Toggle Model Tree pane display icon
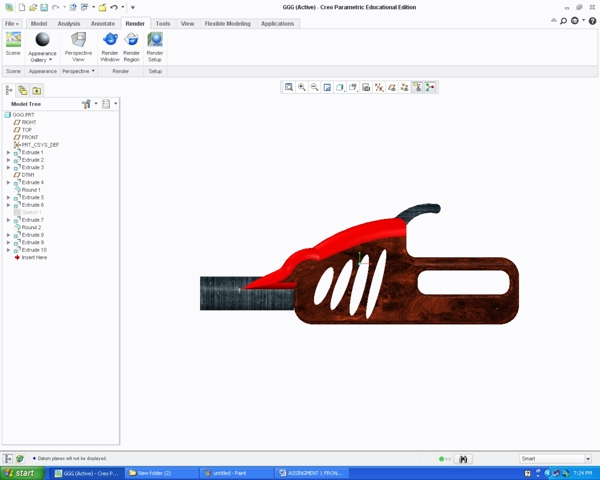This screenshot has height=480, width=600. click(8, 459)
